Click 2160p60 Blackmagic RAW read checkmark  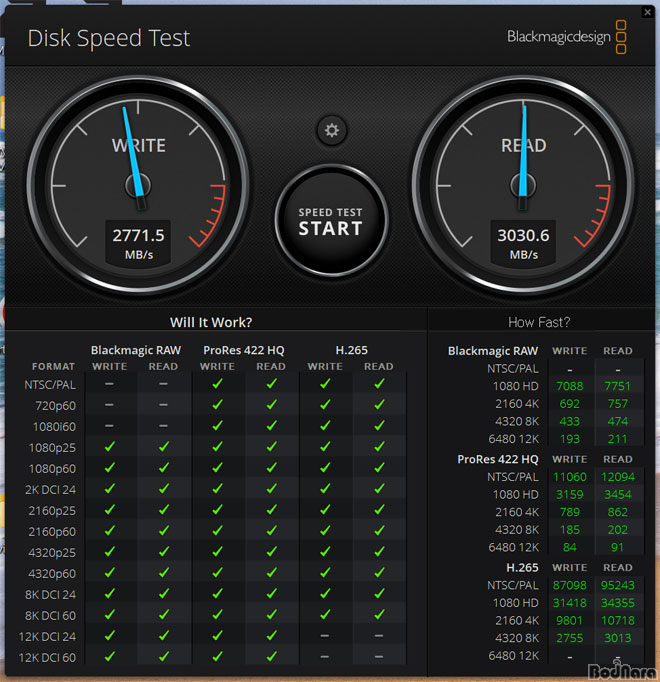[x=164, y=531]
